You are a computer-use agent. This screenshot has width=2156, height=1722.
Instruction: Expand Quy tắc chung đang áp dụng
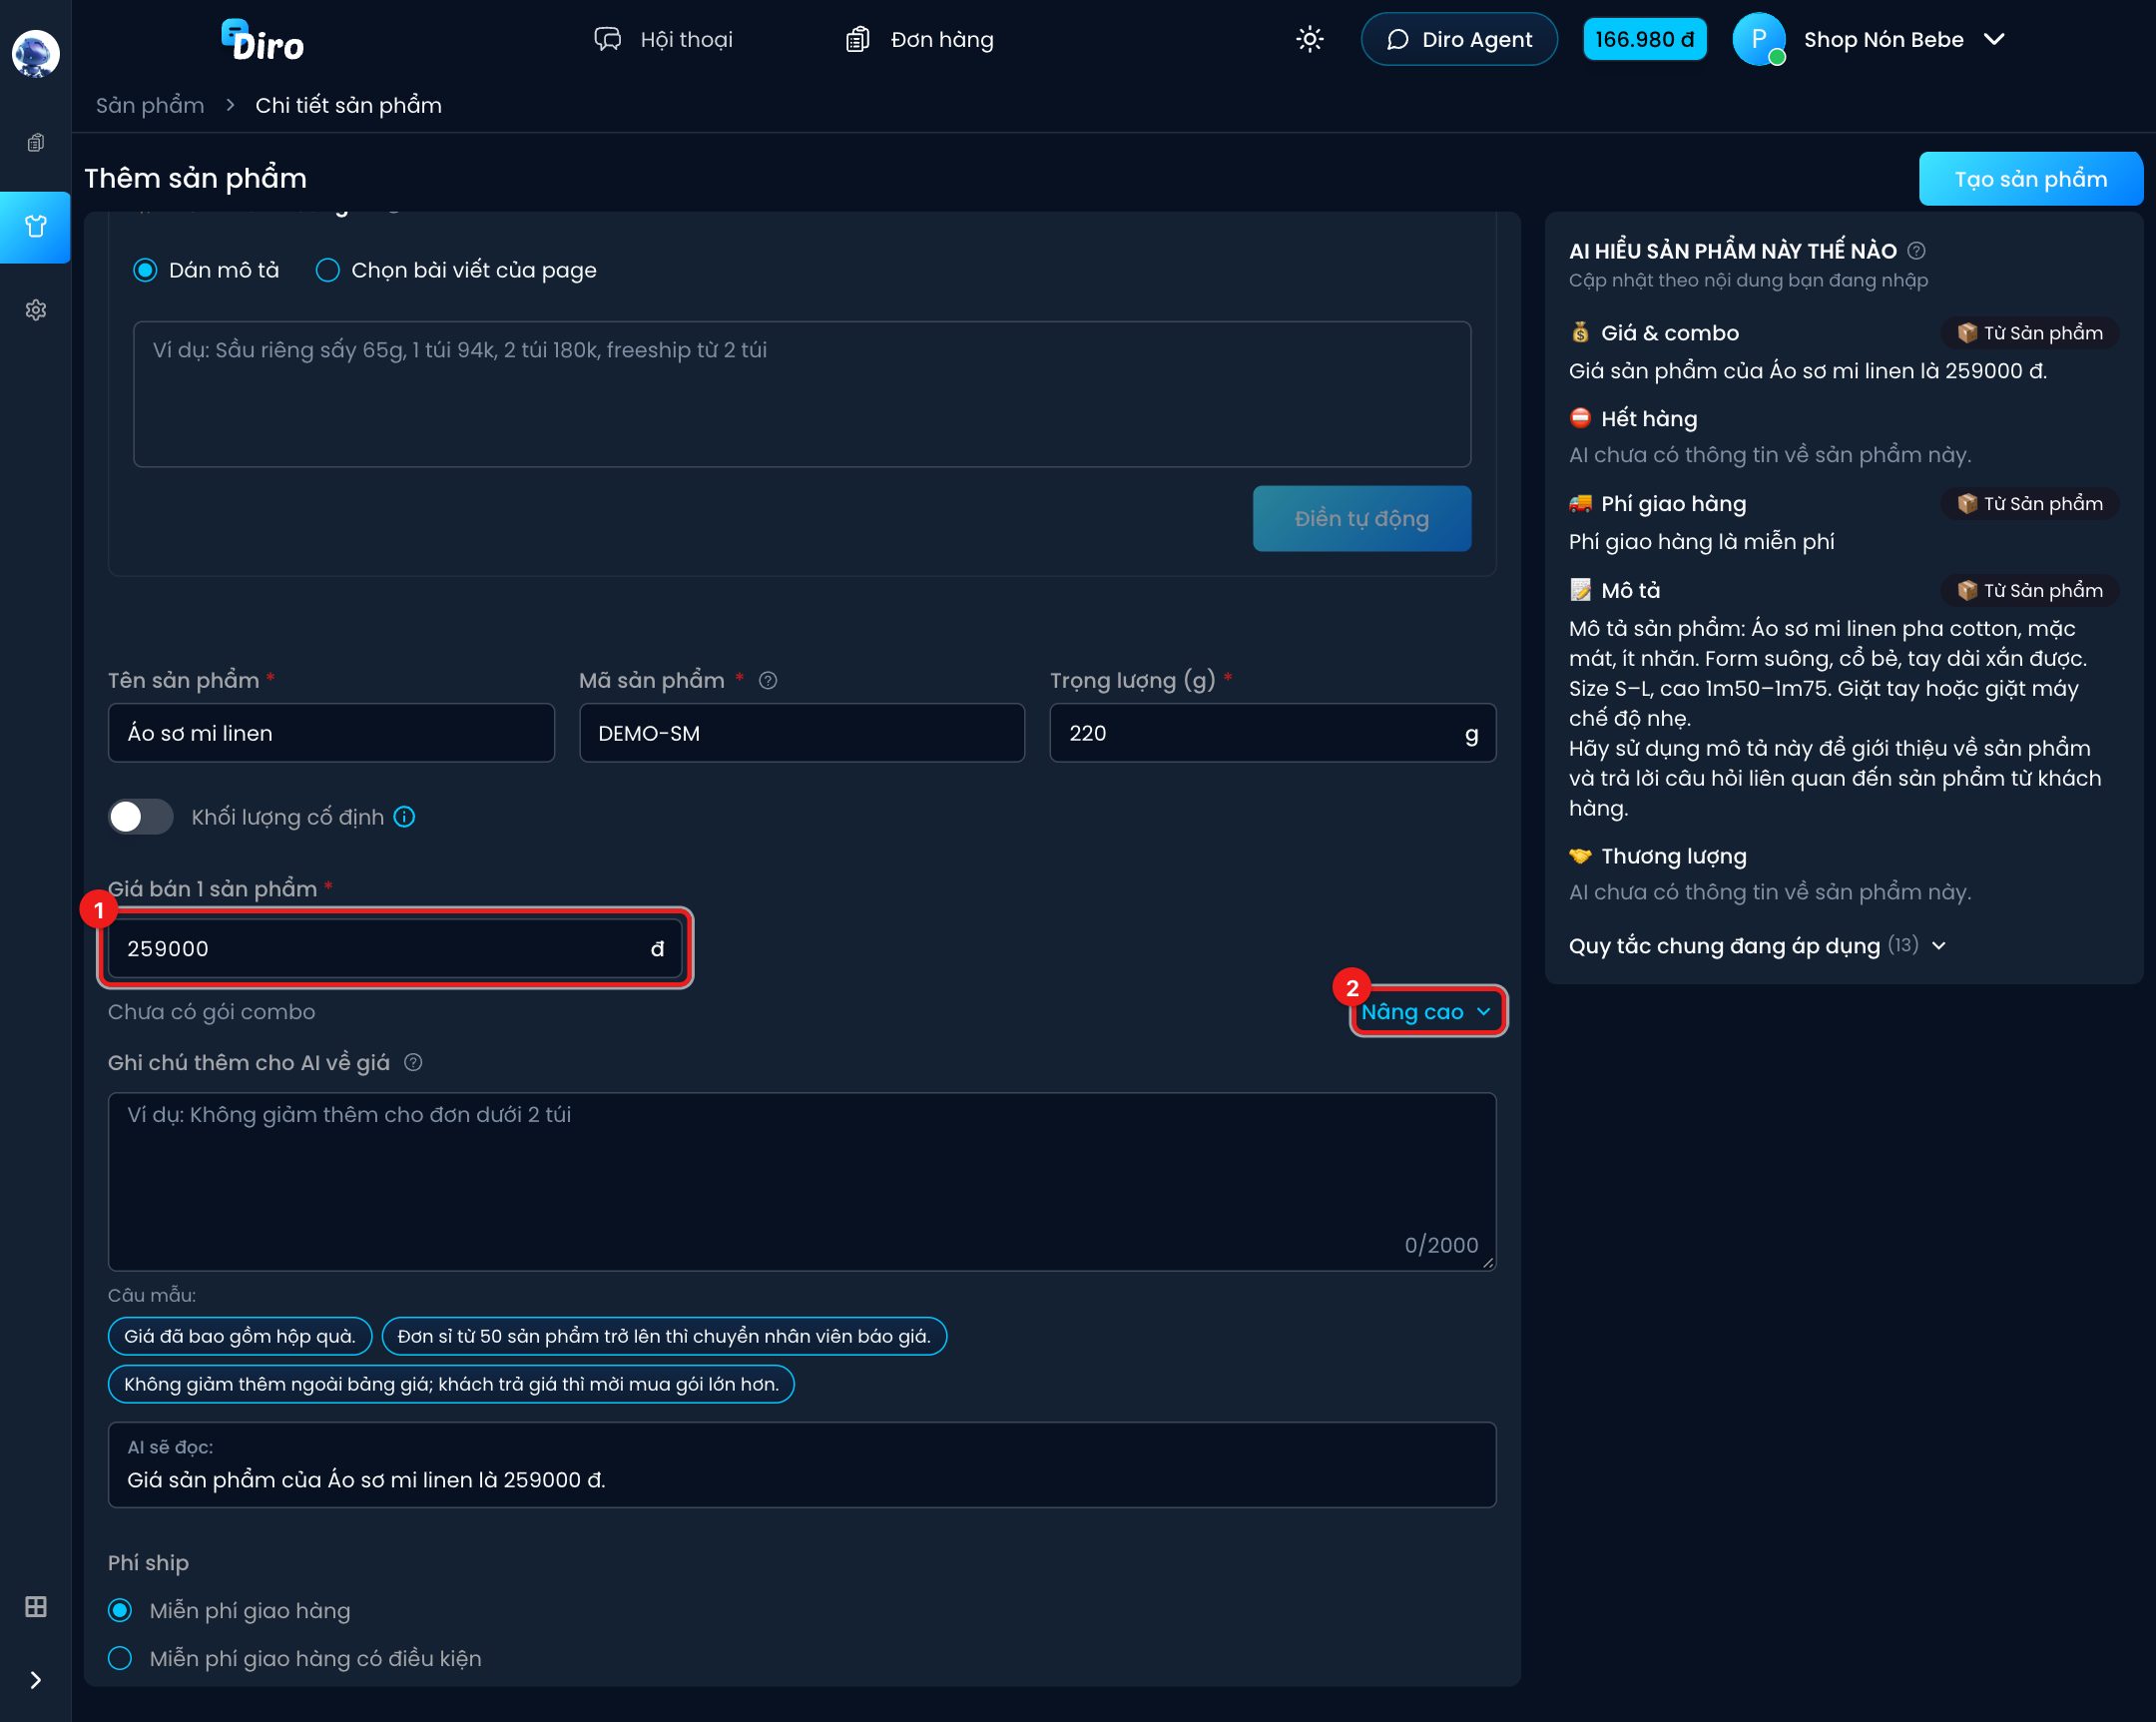click(x=1757, y=946)
